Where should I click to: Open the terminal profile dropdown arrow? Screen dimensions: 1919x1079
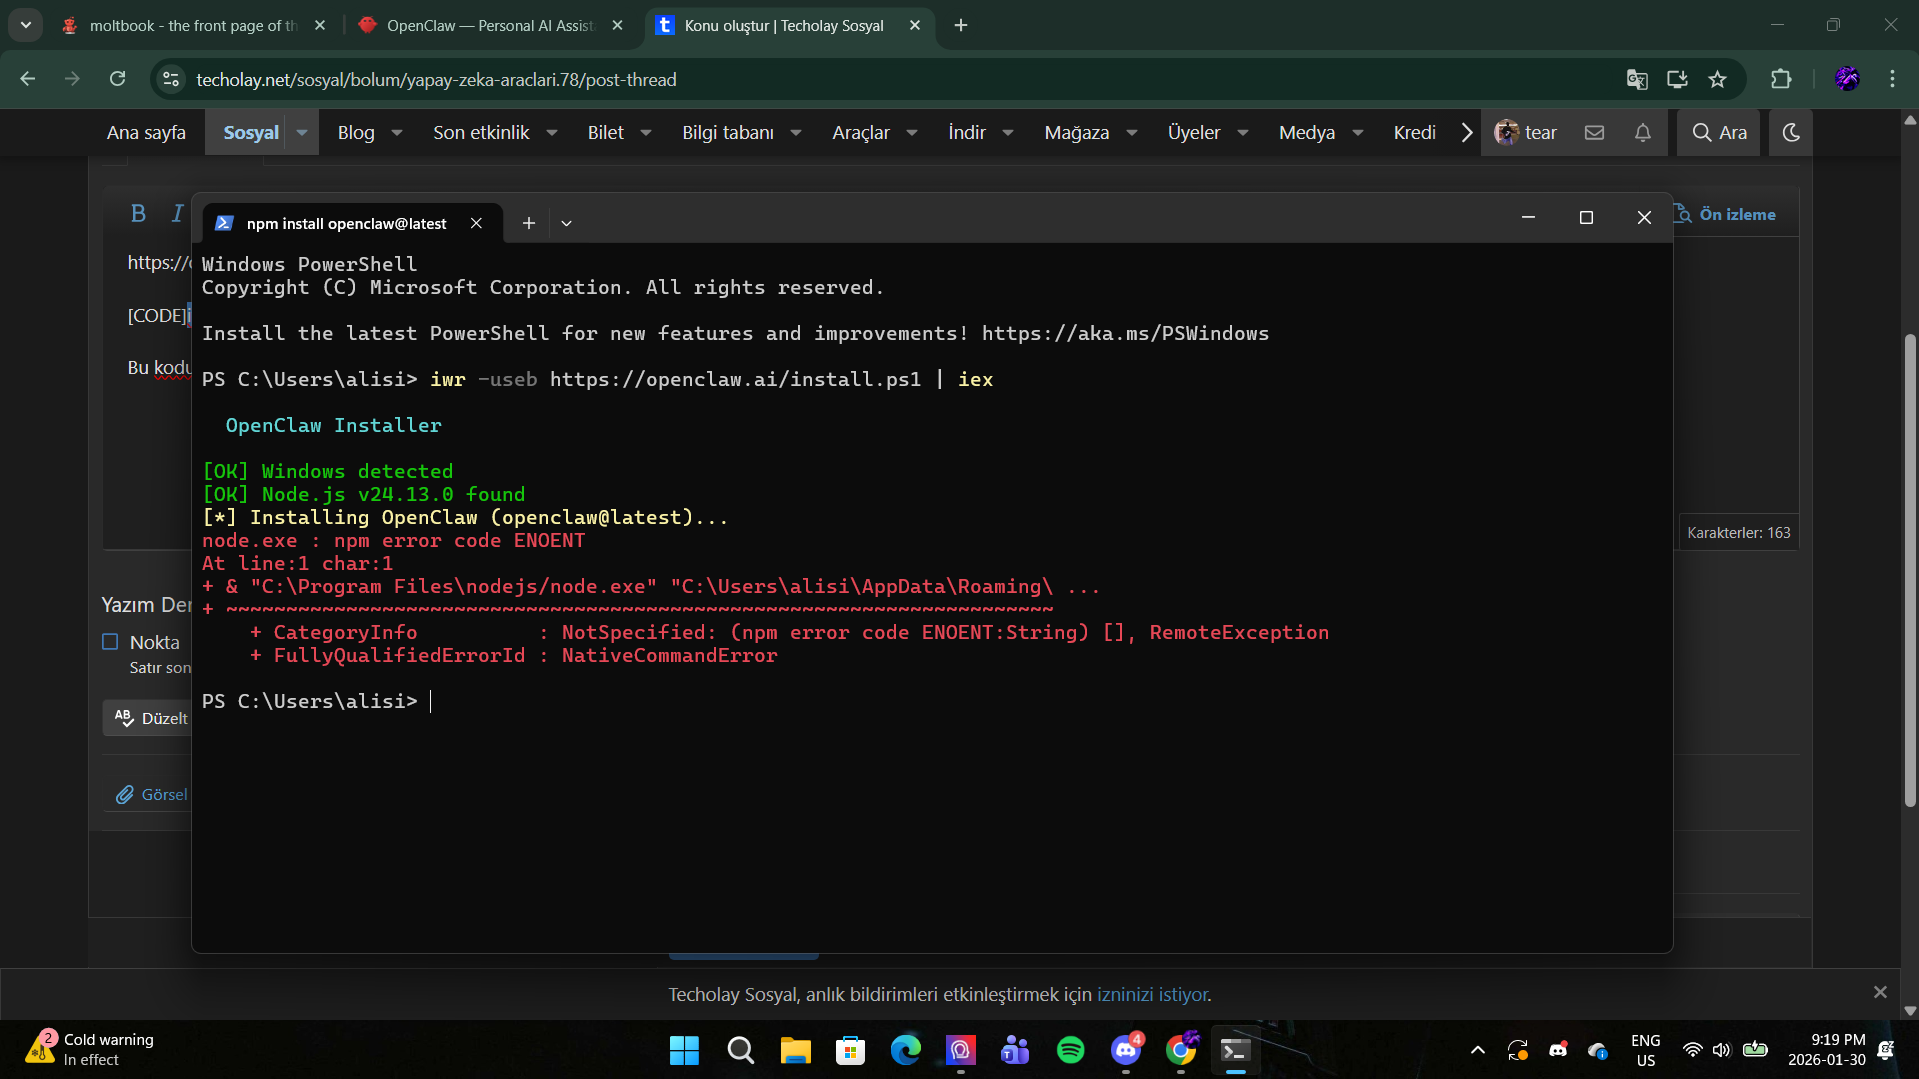tap(566, 223)
